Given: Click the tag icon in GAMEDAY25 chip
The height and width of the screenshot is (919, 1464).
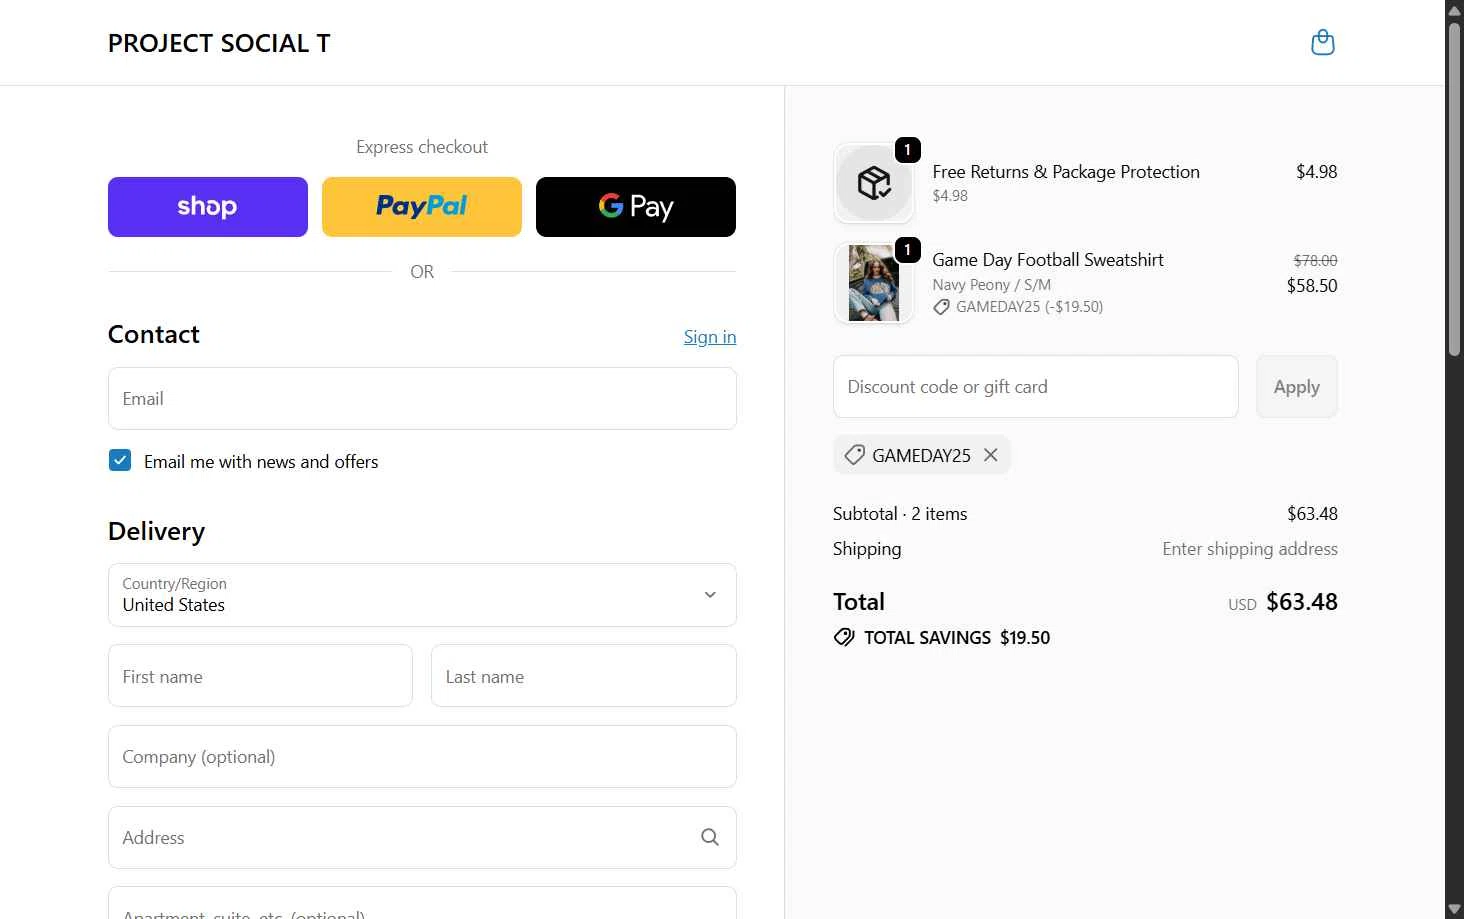Looking at the screenshot, I should tap(854, 455).
